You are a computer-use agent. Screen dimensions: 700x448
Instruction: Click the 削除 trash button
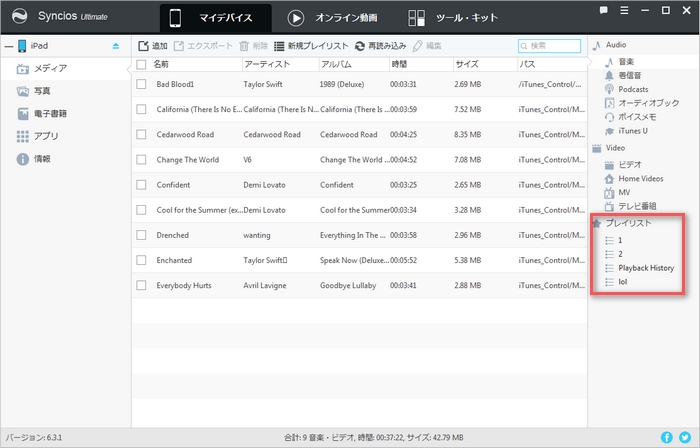(x=253, y=46)
